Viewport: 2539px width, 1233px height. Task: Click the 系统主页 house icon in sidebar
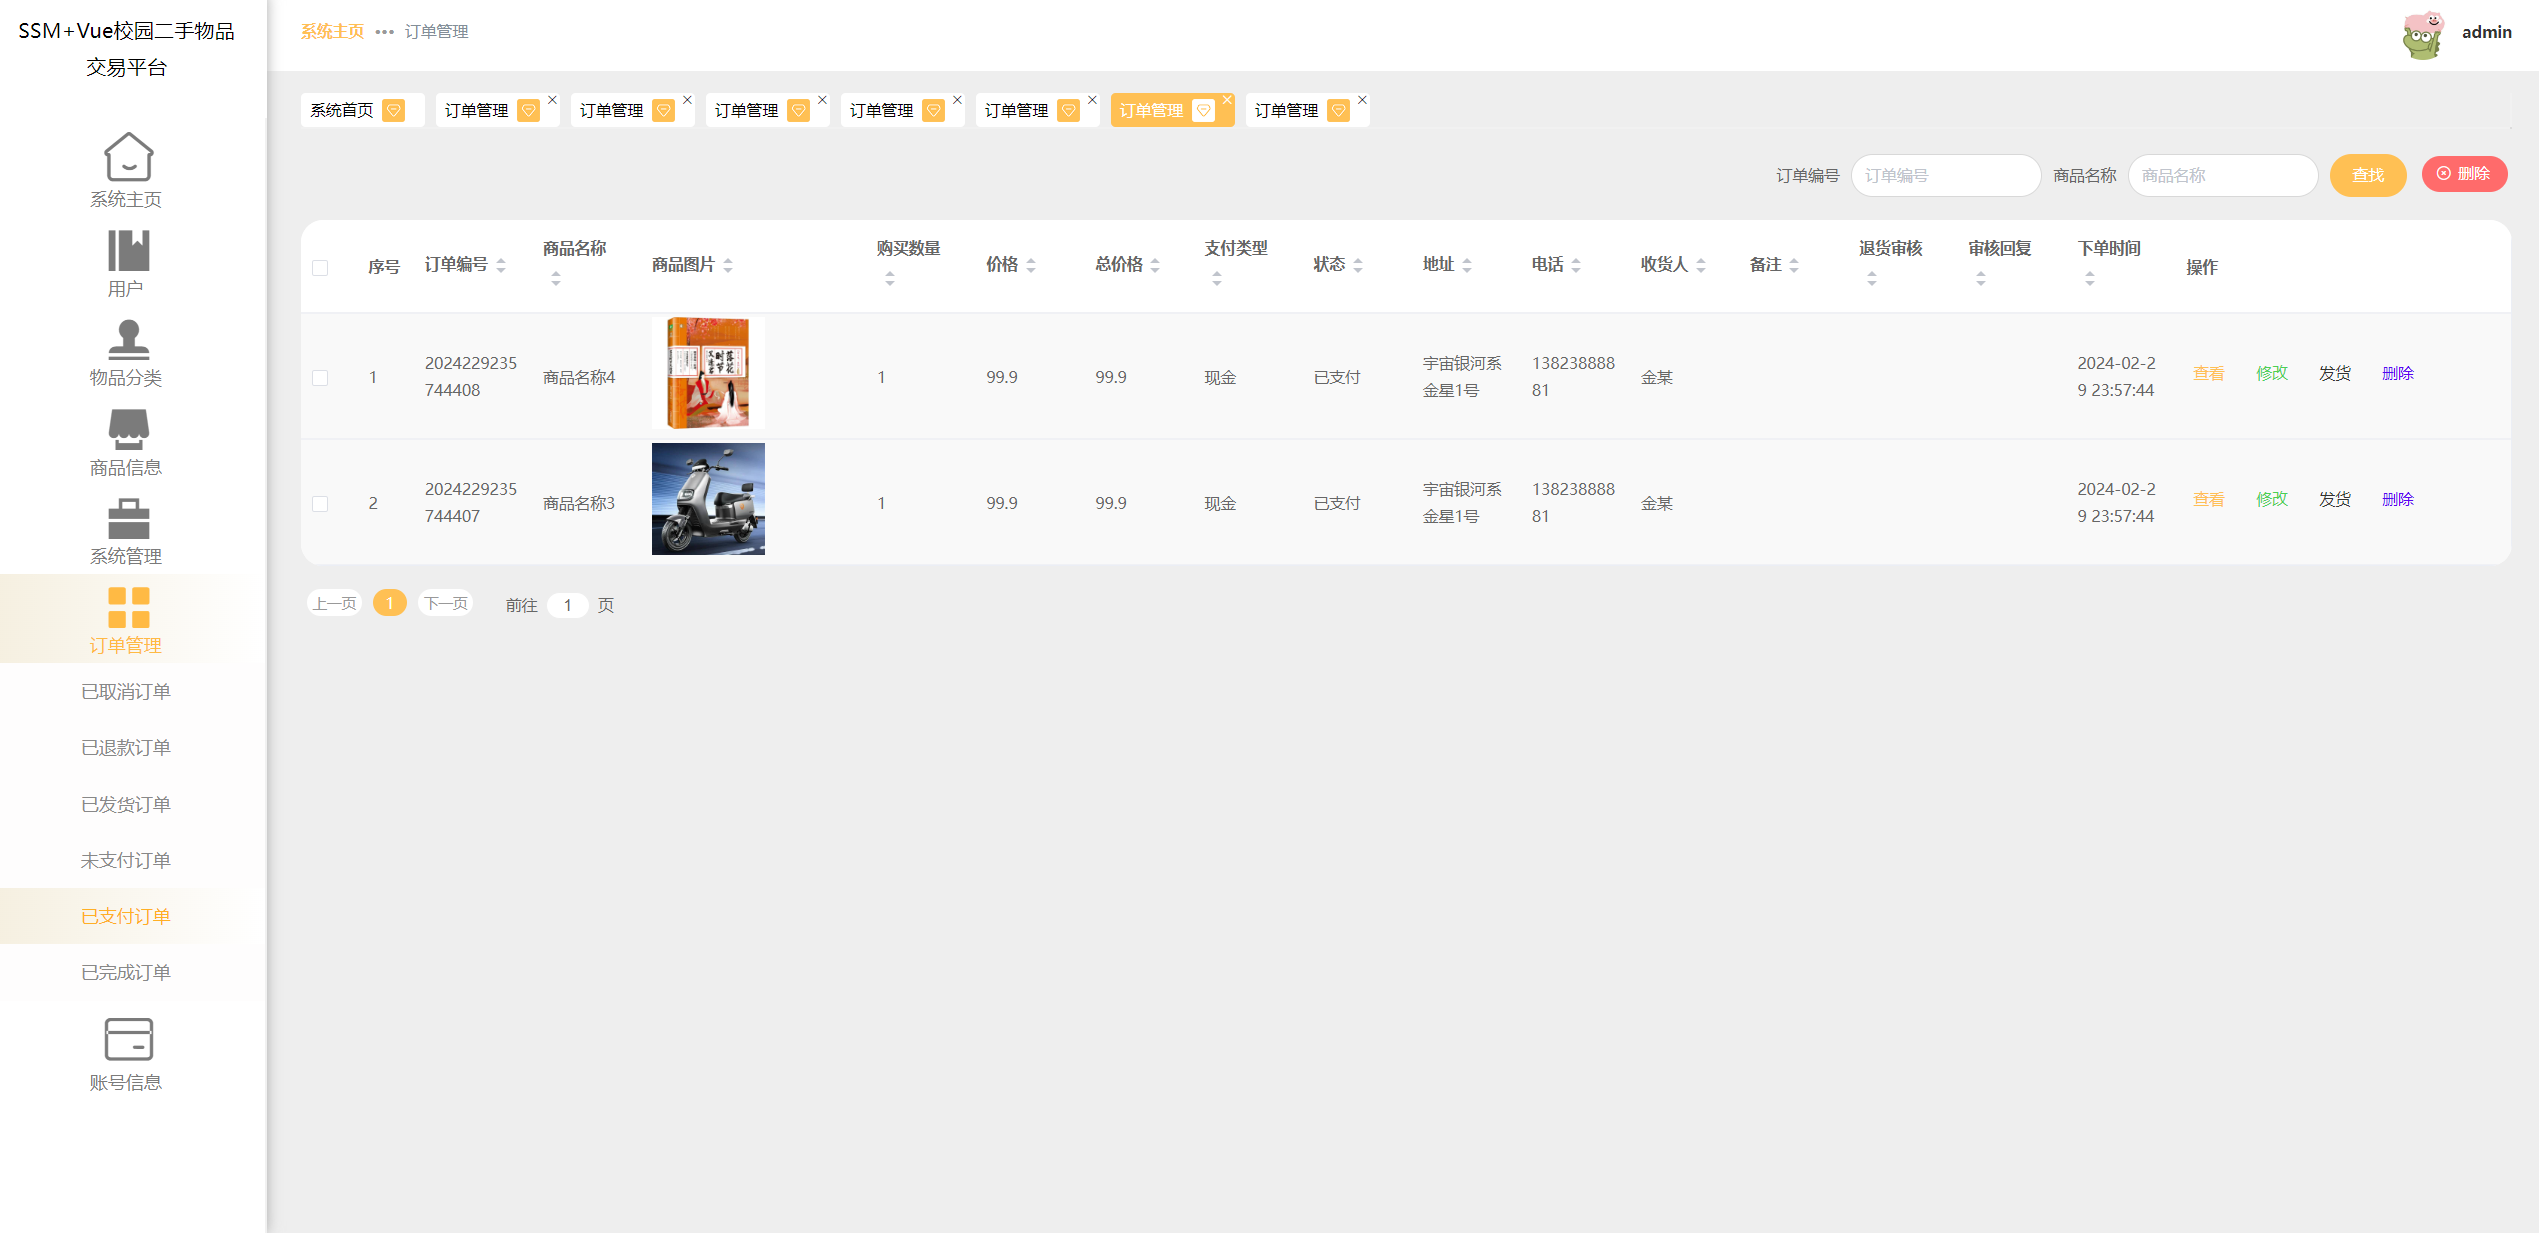point(128,157)
